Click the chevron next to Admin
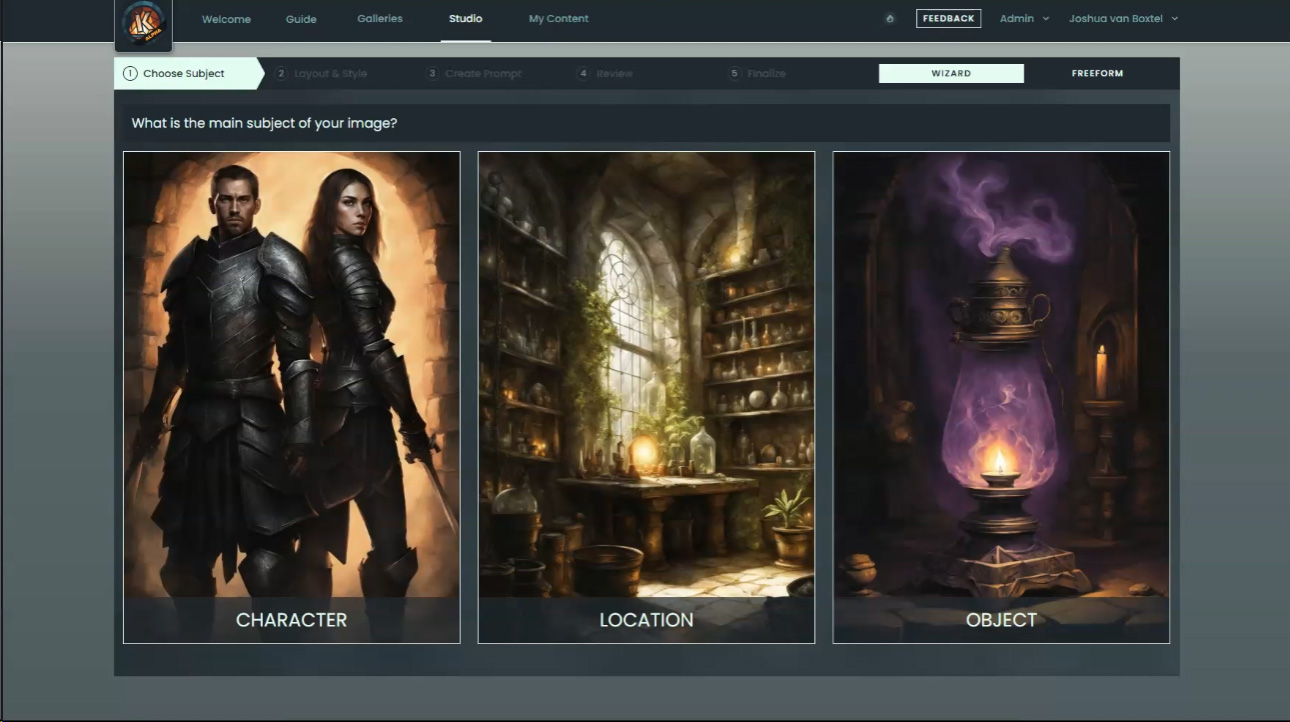 click(1046, 19)
